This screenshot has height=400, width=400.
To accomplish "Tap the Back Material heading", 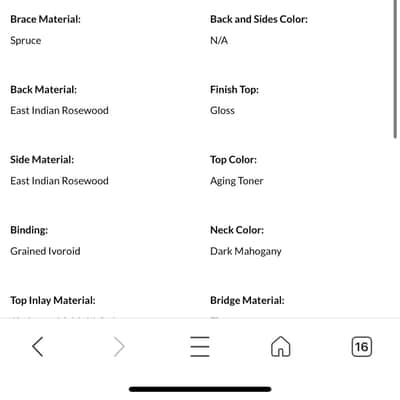I will point(43,90).
